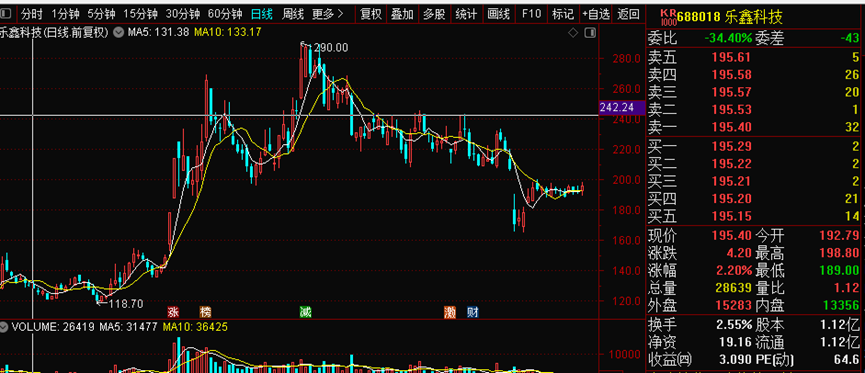Click the 返回 back button
This screenshot has width=865, height=373.
[x=628, y=14]
